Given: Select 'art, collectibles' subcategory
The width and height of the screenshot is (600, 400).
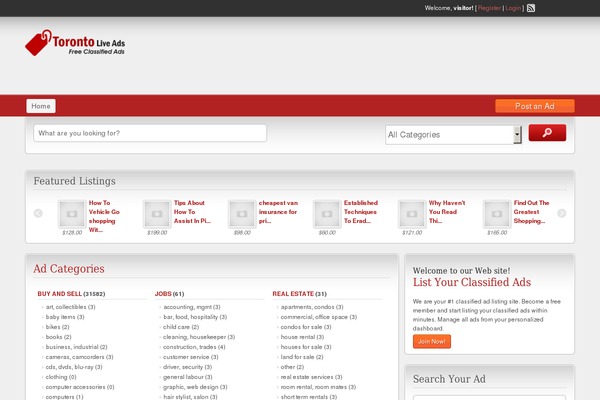Looking at the screenshot, I should point(66,307).
